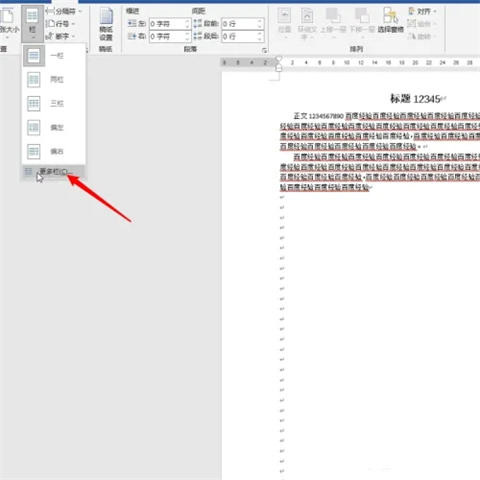
Task: Click the spacing after icon
Action: click(x=198, y=36)
